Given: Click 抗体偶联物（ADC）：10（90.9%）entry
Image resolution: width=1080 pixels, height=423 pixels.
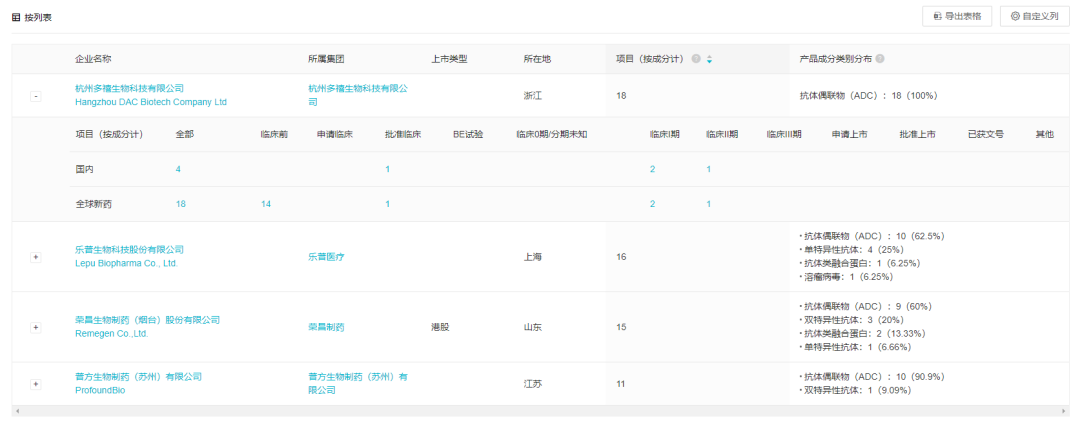Looking at the screenshot, I should [870, 377].
